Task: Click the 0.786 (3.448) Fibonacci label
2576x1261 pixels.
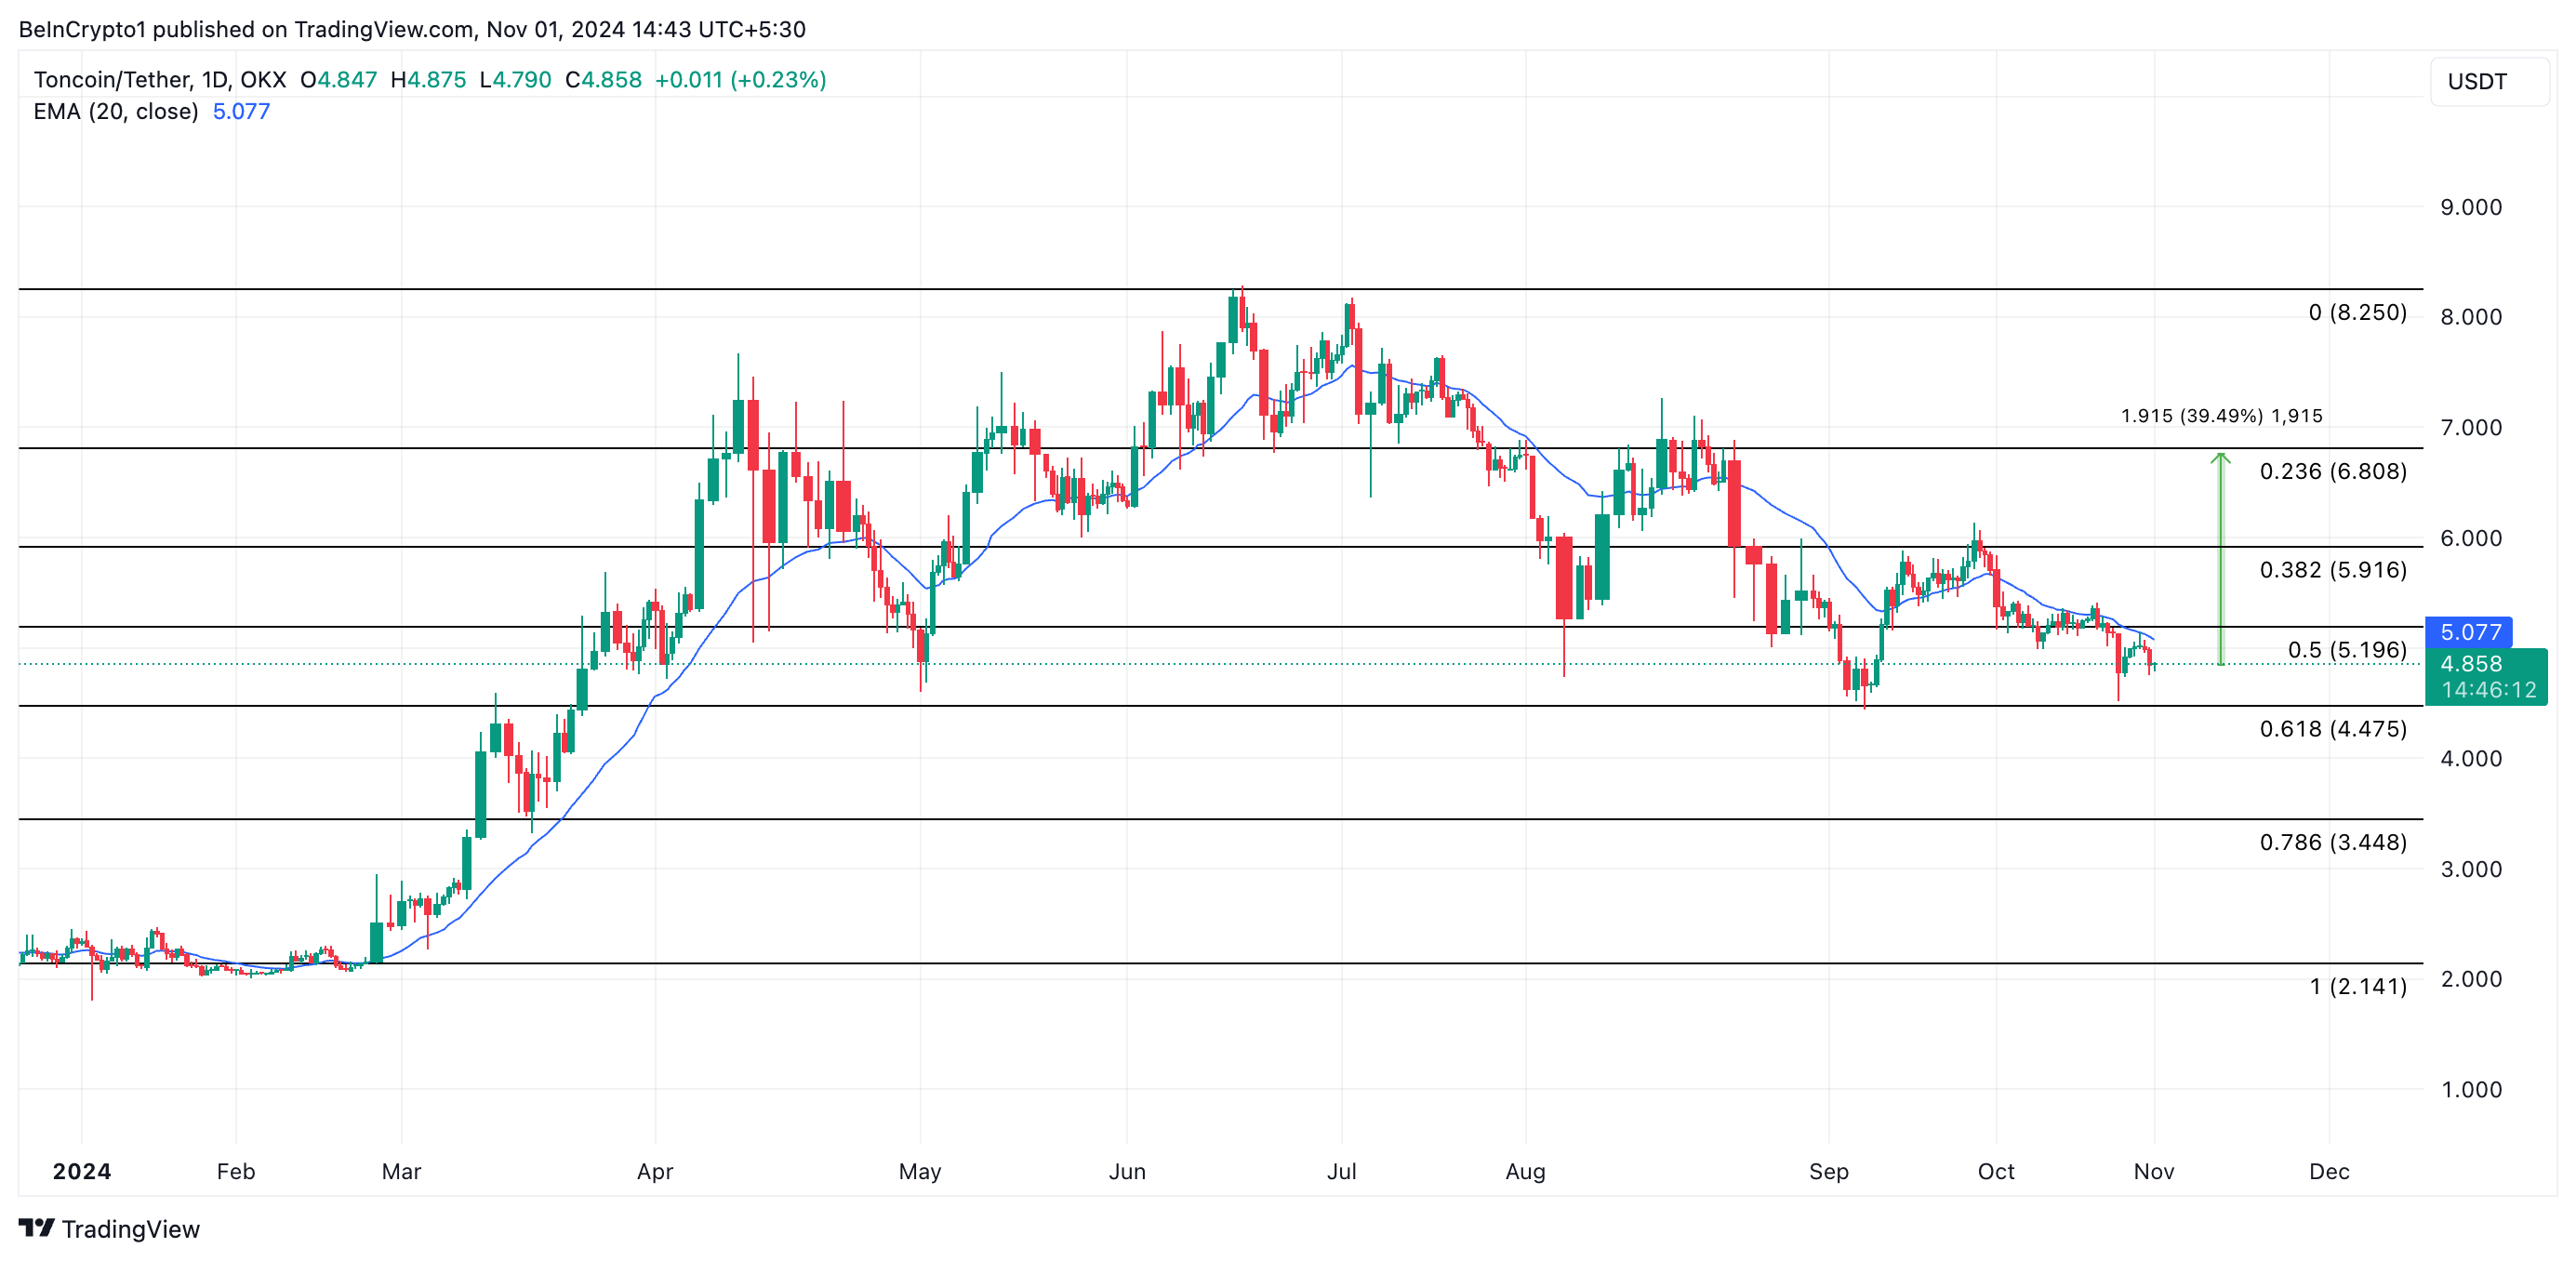Action: click(x=2332, y=842)
